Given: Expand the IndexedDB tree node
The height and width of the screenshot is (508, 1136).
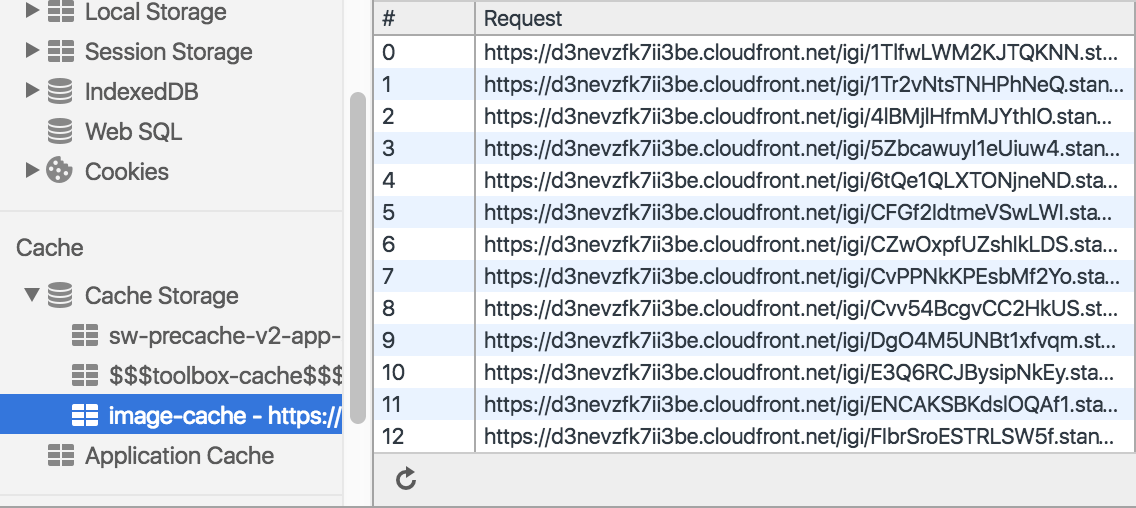Looking at the screenshot, I should 32,92.
